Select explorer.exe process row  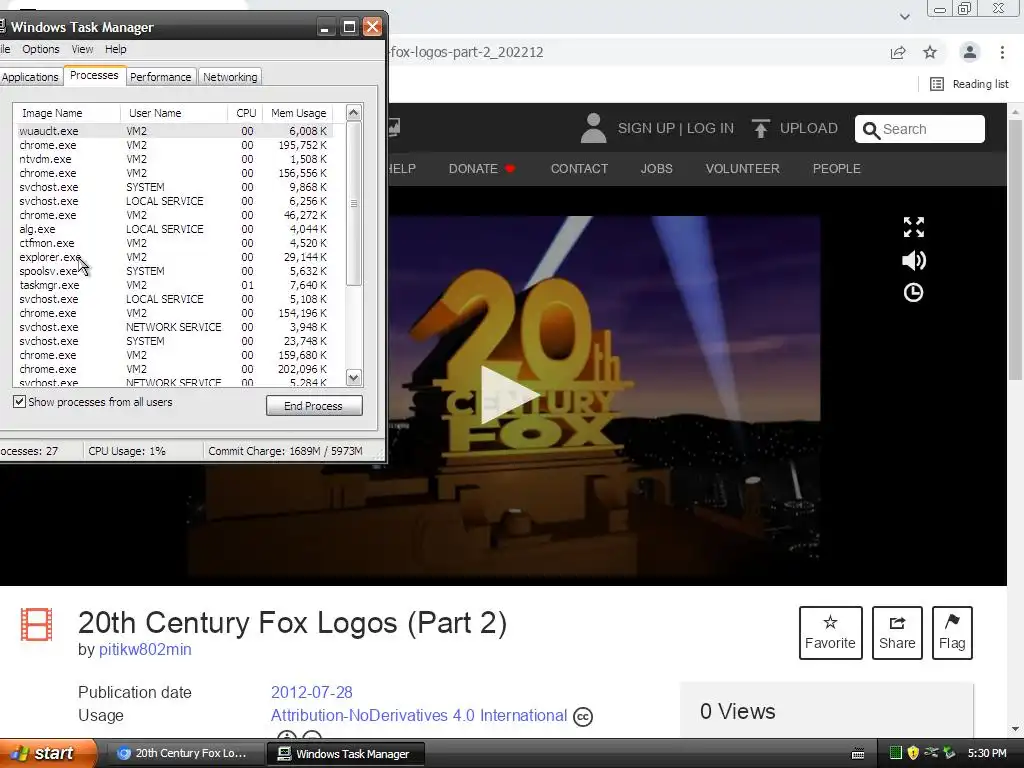tap(173, 257)
